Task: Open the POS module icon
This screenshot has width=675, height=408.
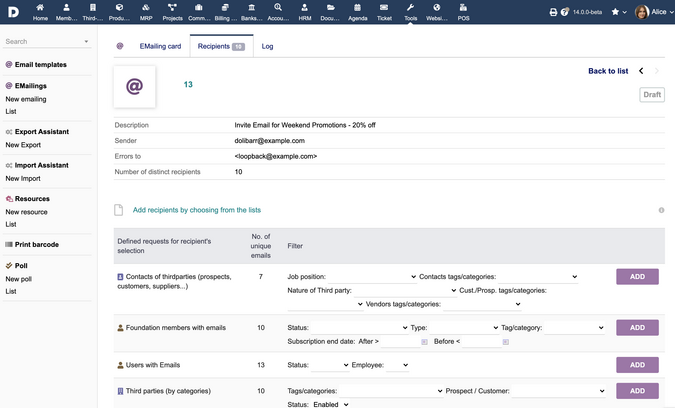Action: (x=463, y=7)
